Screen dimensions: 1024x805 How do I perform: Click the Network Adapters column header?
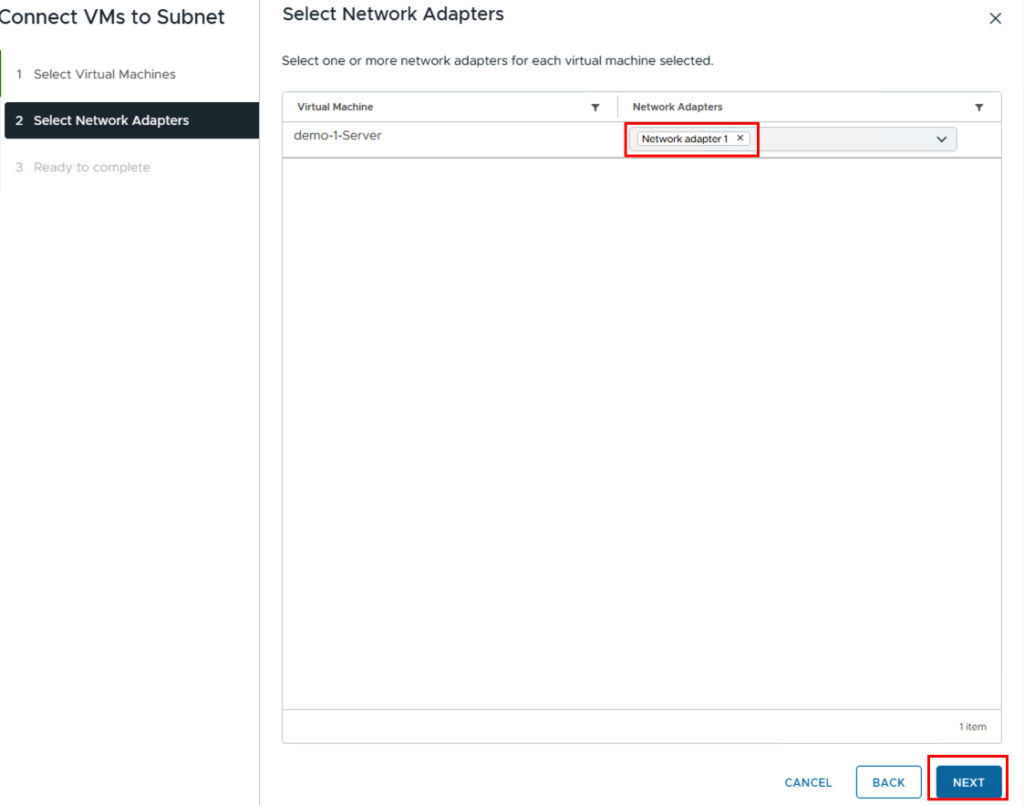(x=677, y=107)
